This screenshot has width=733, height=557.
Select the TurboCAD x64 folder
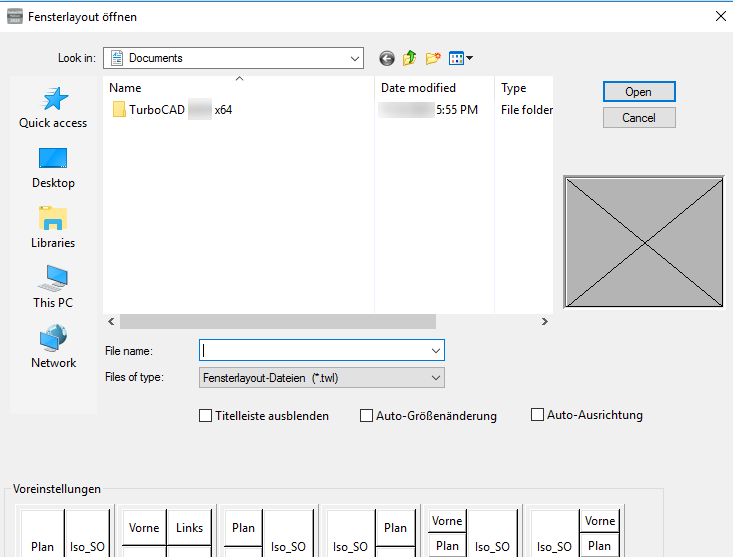pos(172,110)
